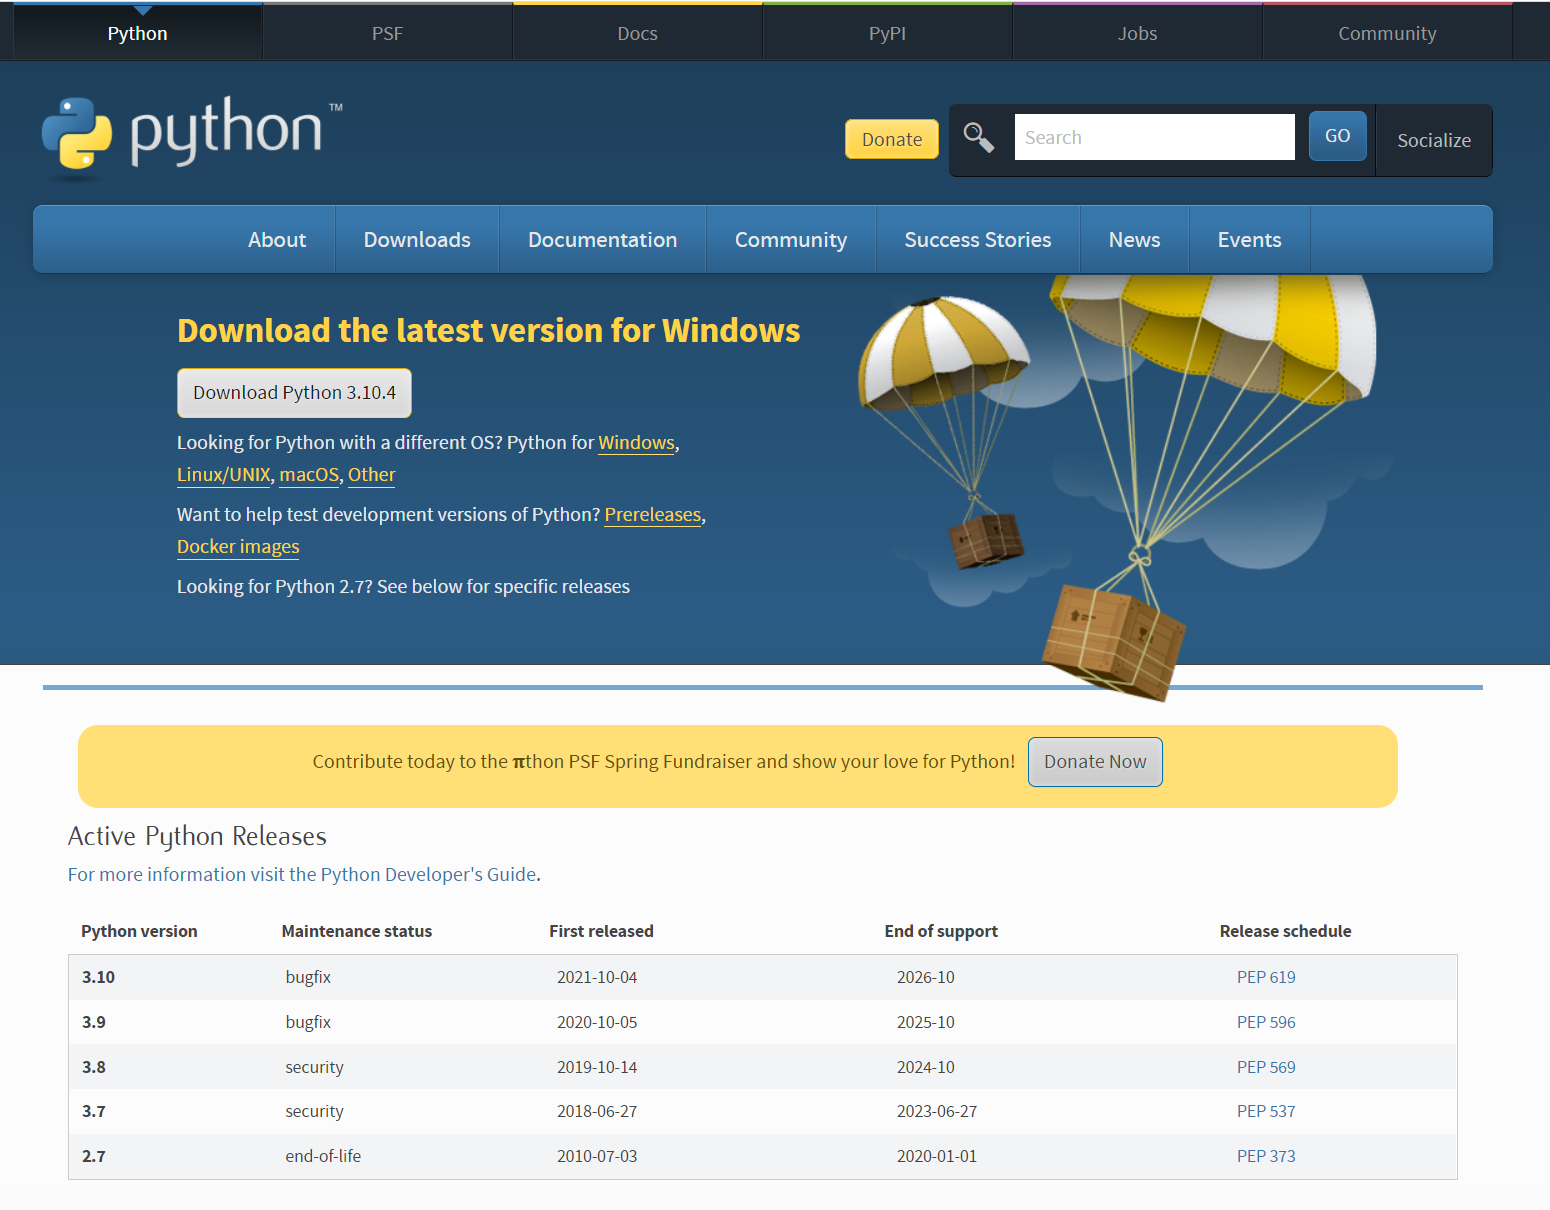Viewport: 1550px width, 1210px height.
Task: Click the 'end-of-life' status cell
Action: tap(323, 1156)
